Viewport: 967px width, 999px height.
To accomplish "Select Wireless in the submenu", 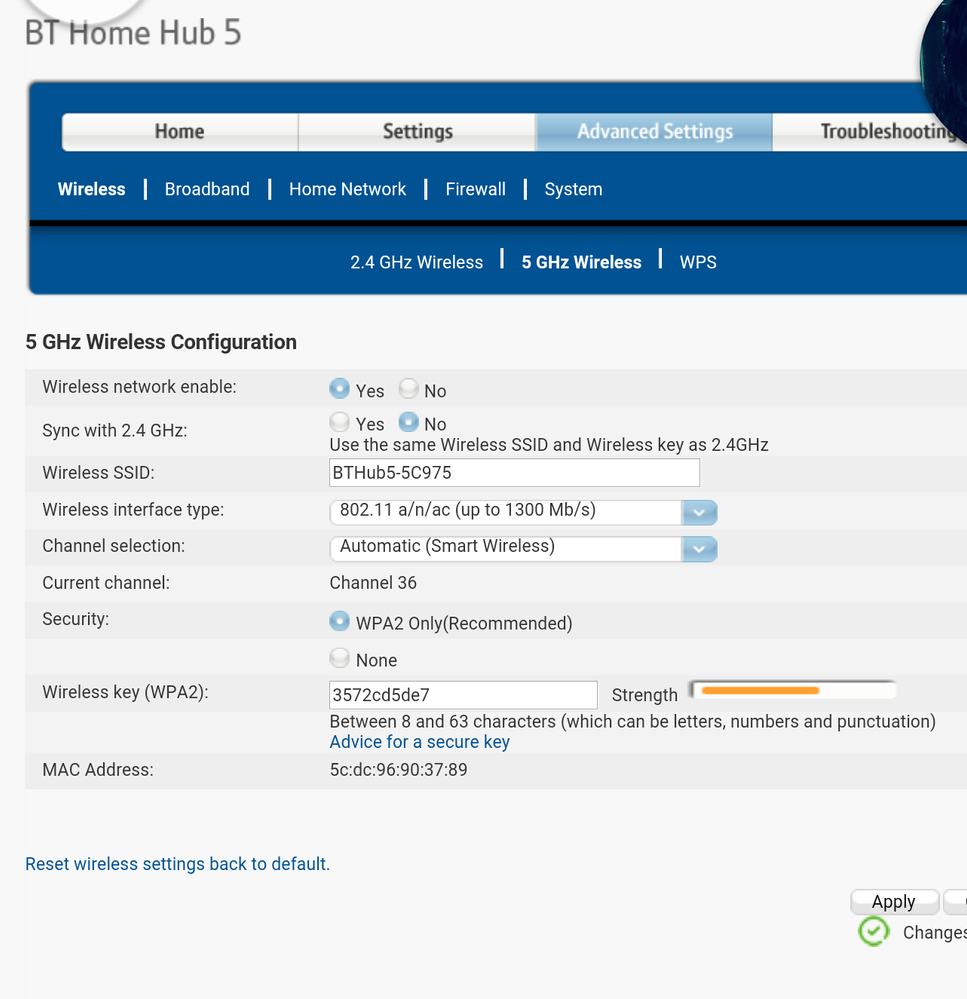I will (x=91, y=189).
